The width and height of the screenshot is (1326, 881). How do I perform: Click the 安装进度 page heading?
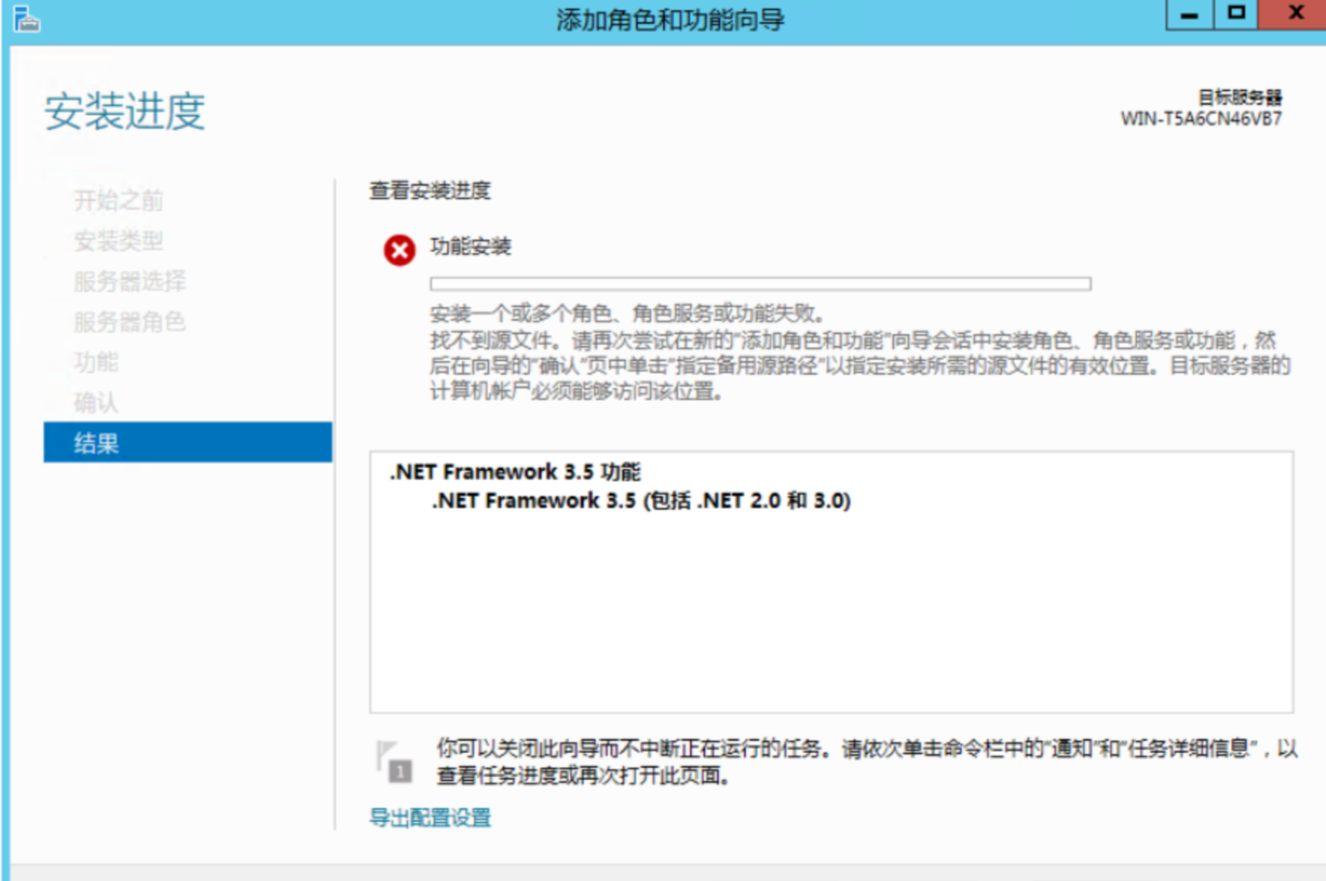coord(125,112)
